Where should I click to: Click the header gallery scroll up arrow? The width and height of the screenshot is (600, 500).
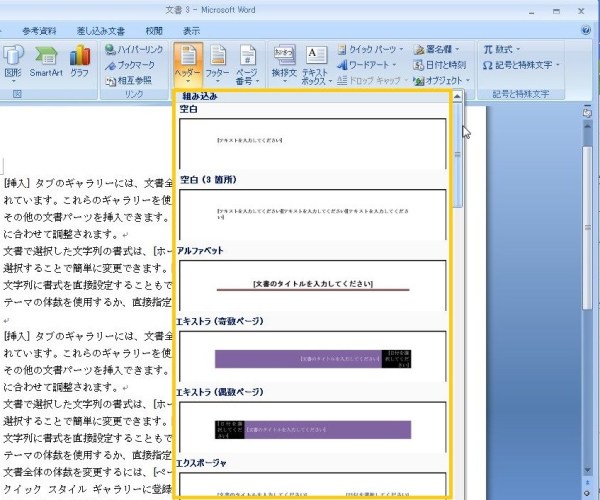point(457,98)
